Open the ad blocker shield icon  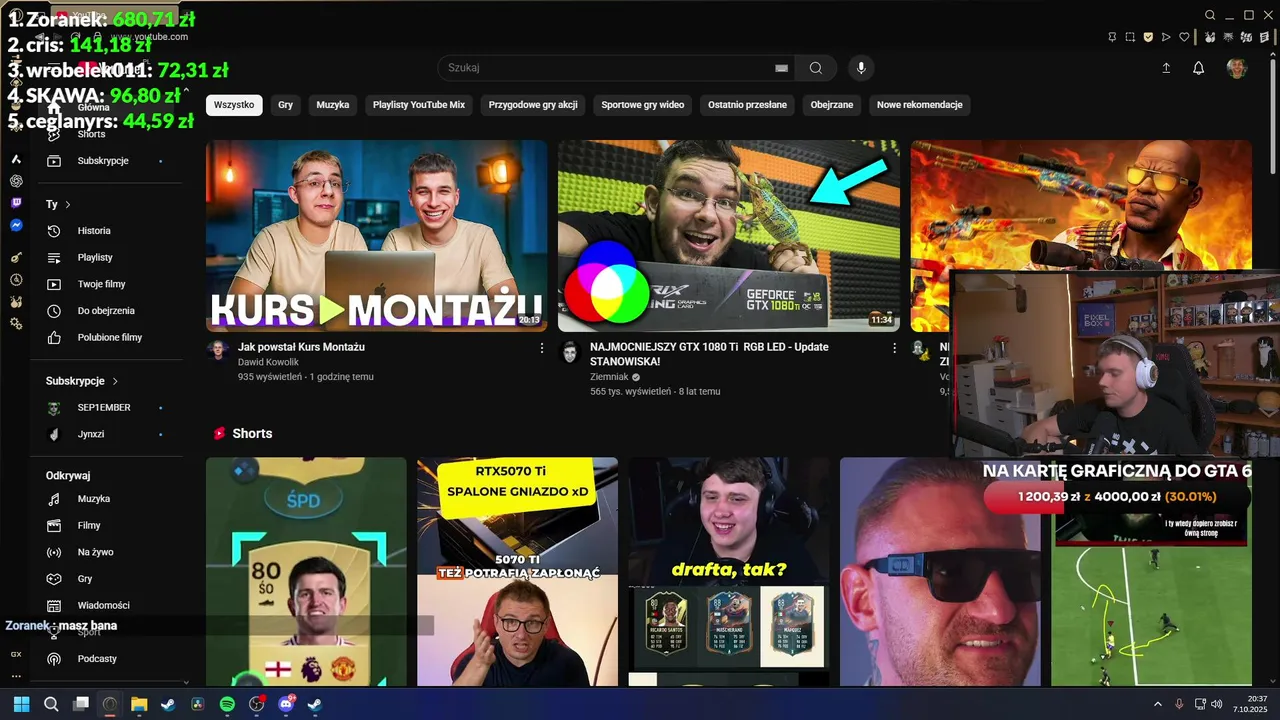tap(1148, 37)
